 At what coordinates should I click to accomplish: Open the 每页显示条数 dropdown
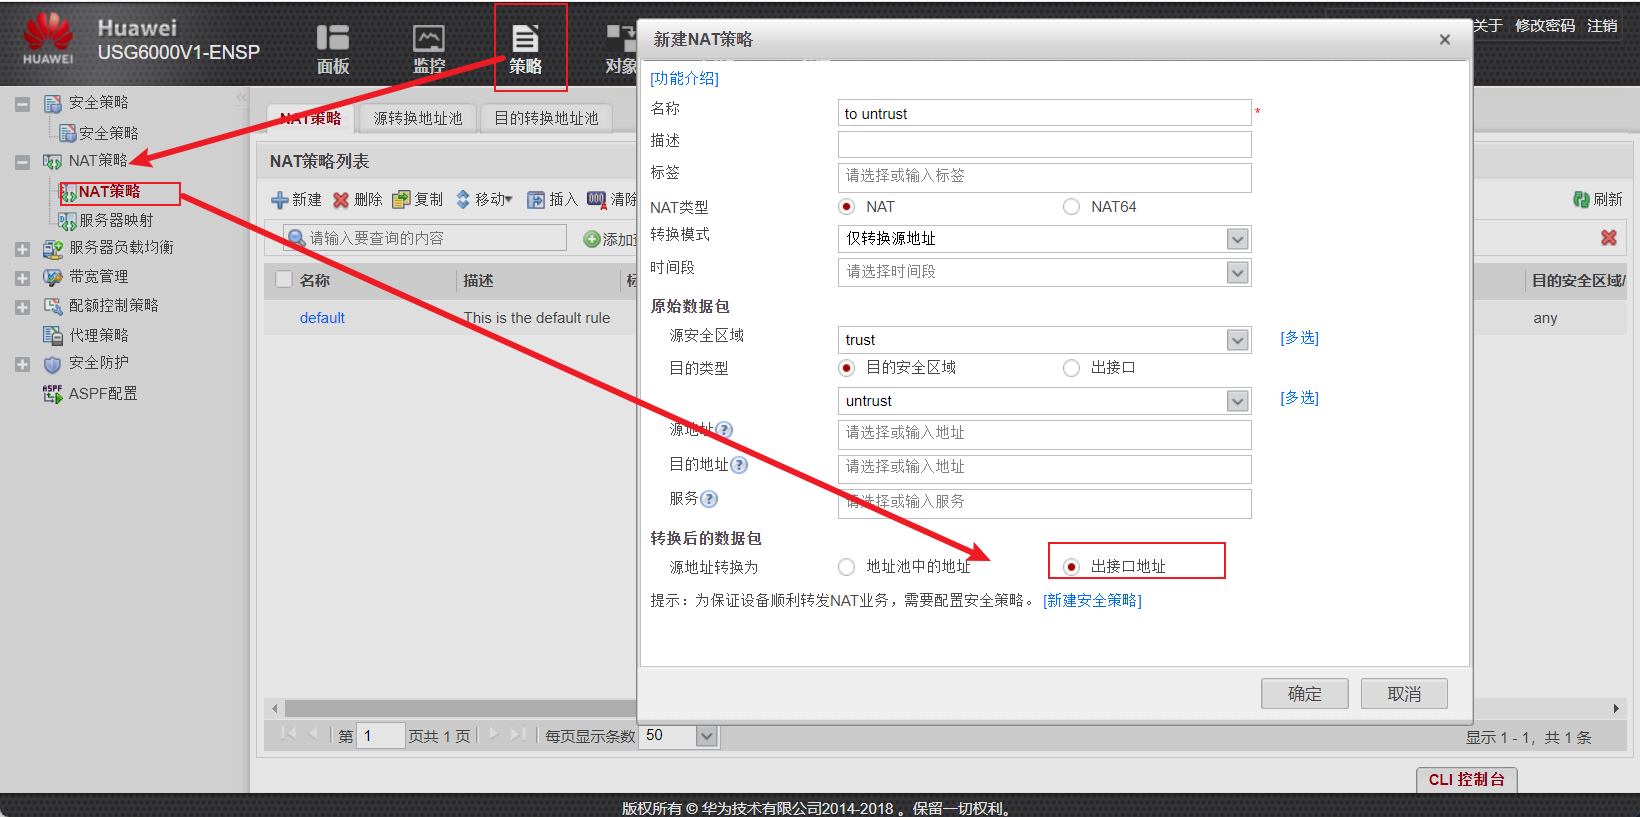[x=707, y=736]
